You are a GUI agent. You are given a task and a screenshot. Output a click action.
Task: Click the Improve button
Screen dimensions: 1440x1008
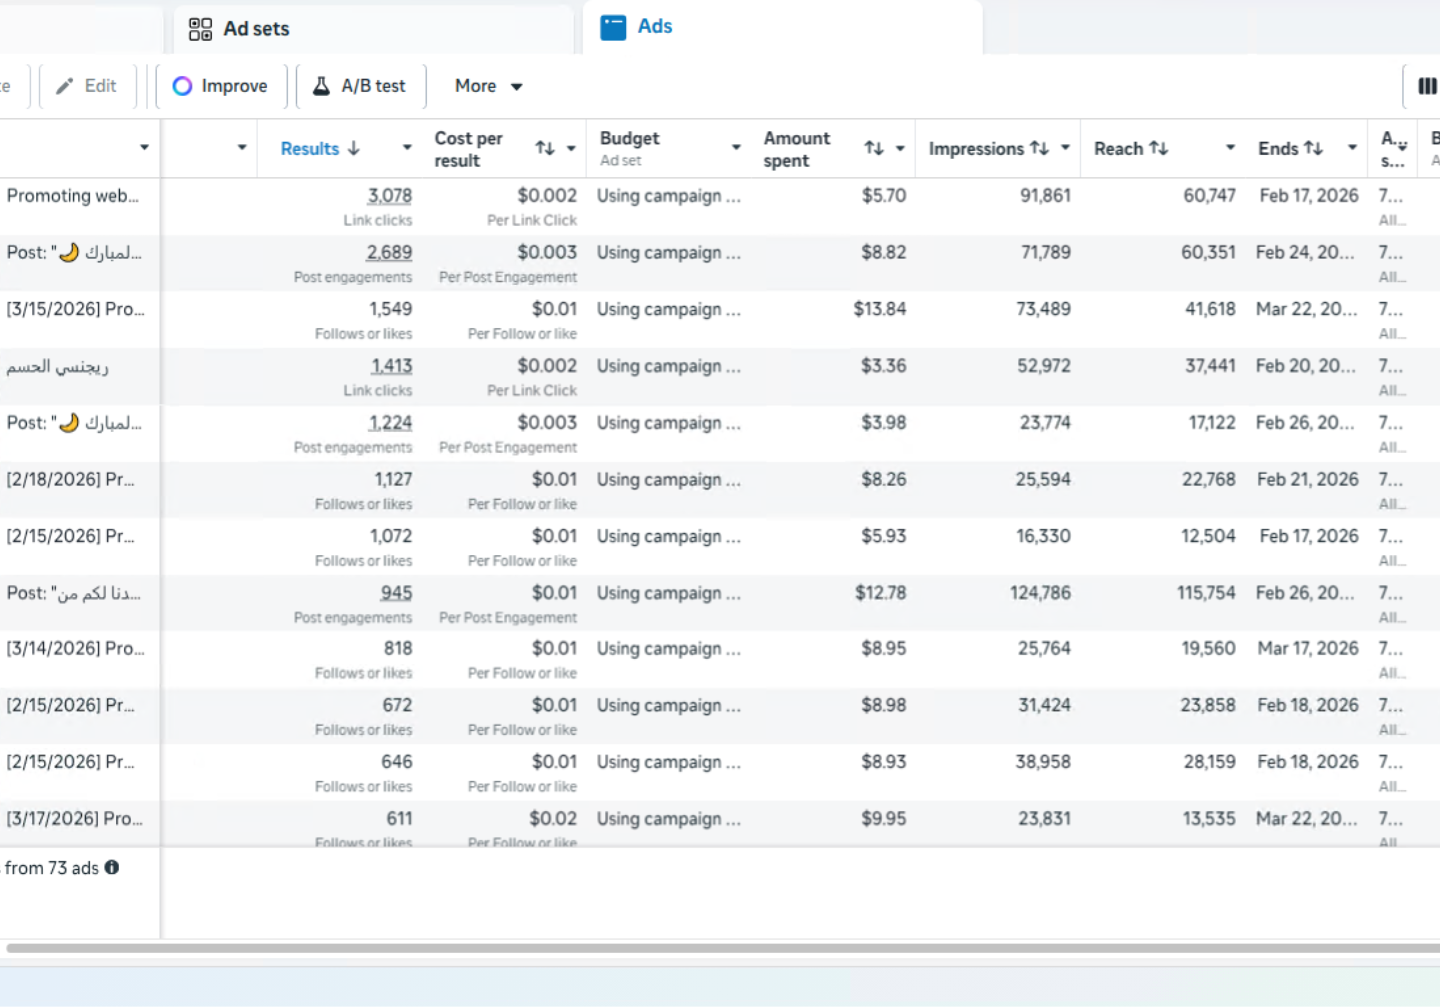[x=220, y=86]
